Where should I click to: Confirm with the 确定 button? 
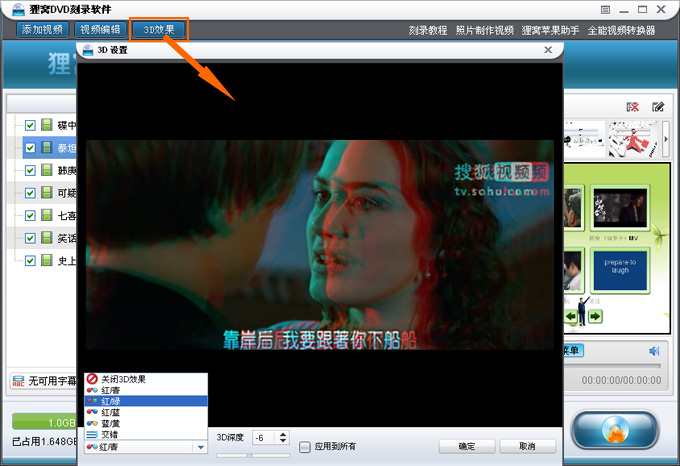click(x=467, y=446)
